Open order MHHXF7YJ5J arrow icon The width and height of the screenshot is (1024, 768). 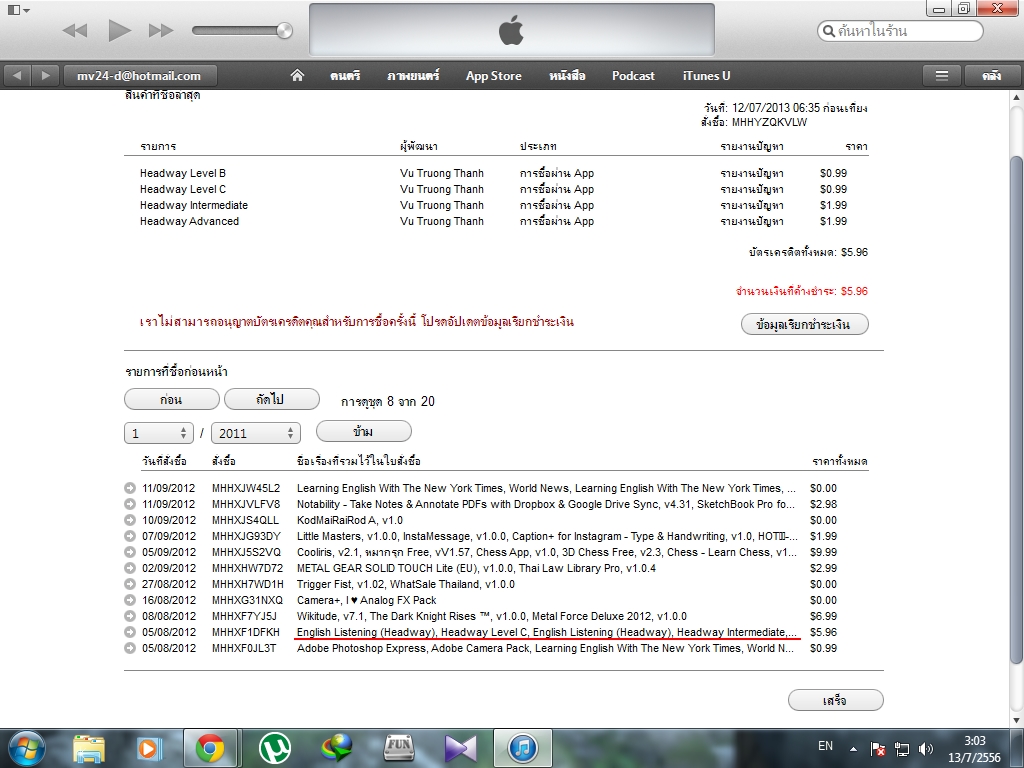[130, 616]
